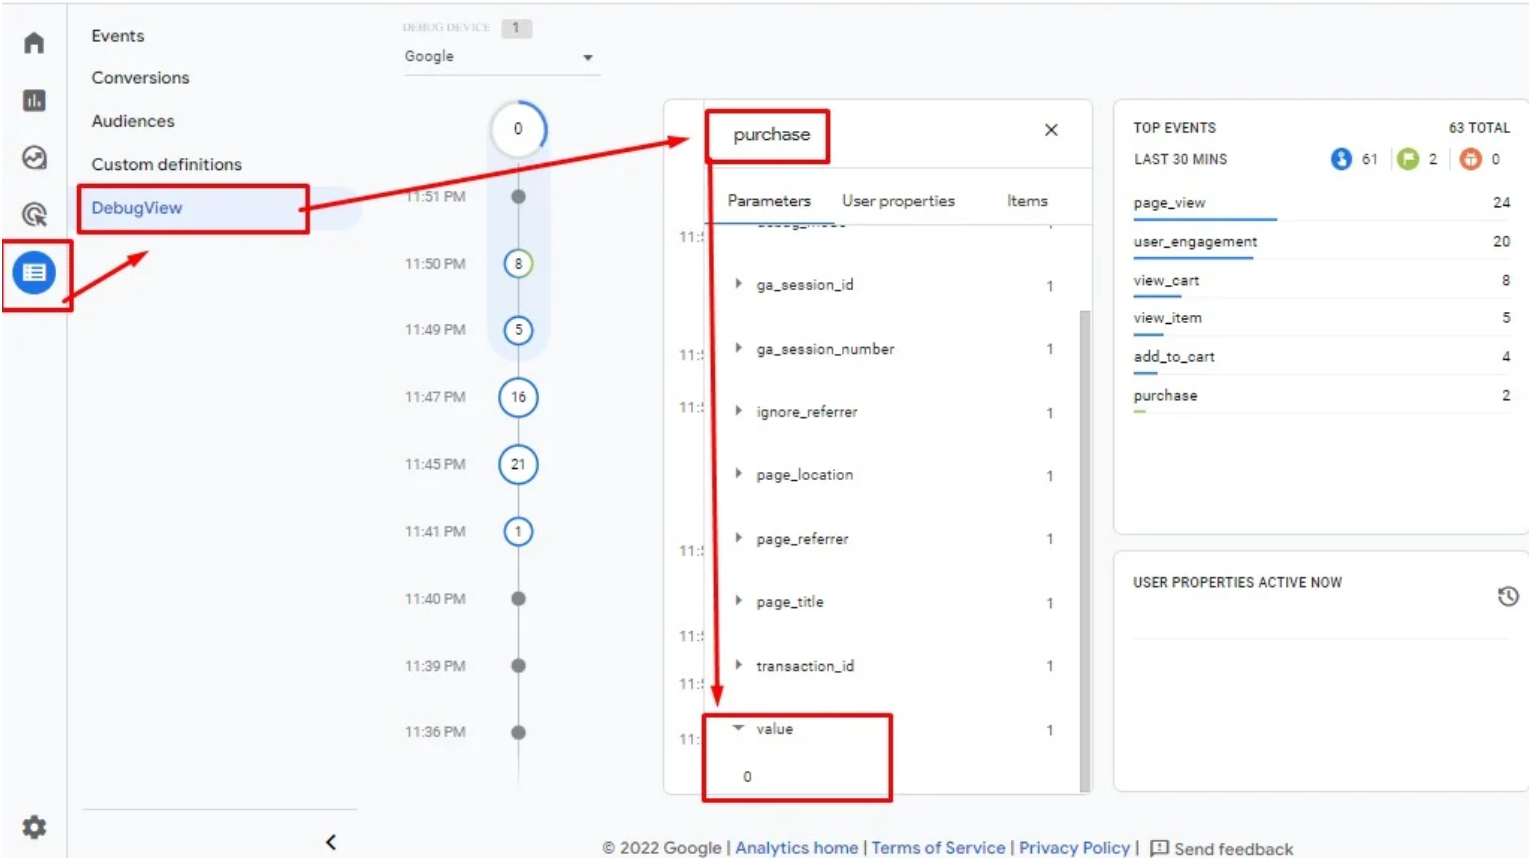Click the Privacy Policy link
This screenshot has width=1529, height=858.
[1074, 848]
